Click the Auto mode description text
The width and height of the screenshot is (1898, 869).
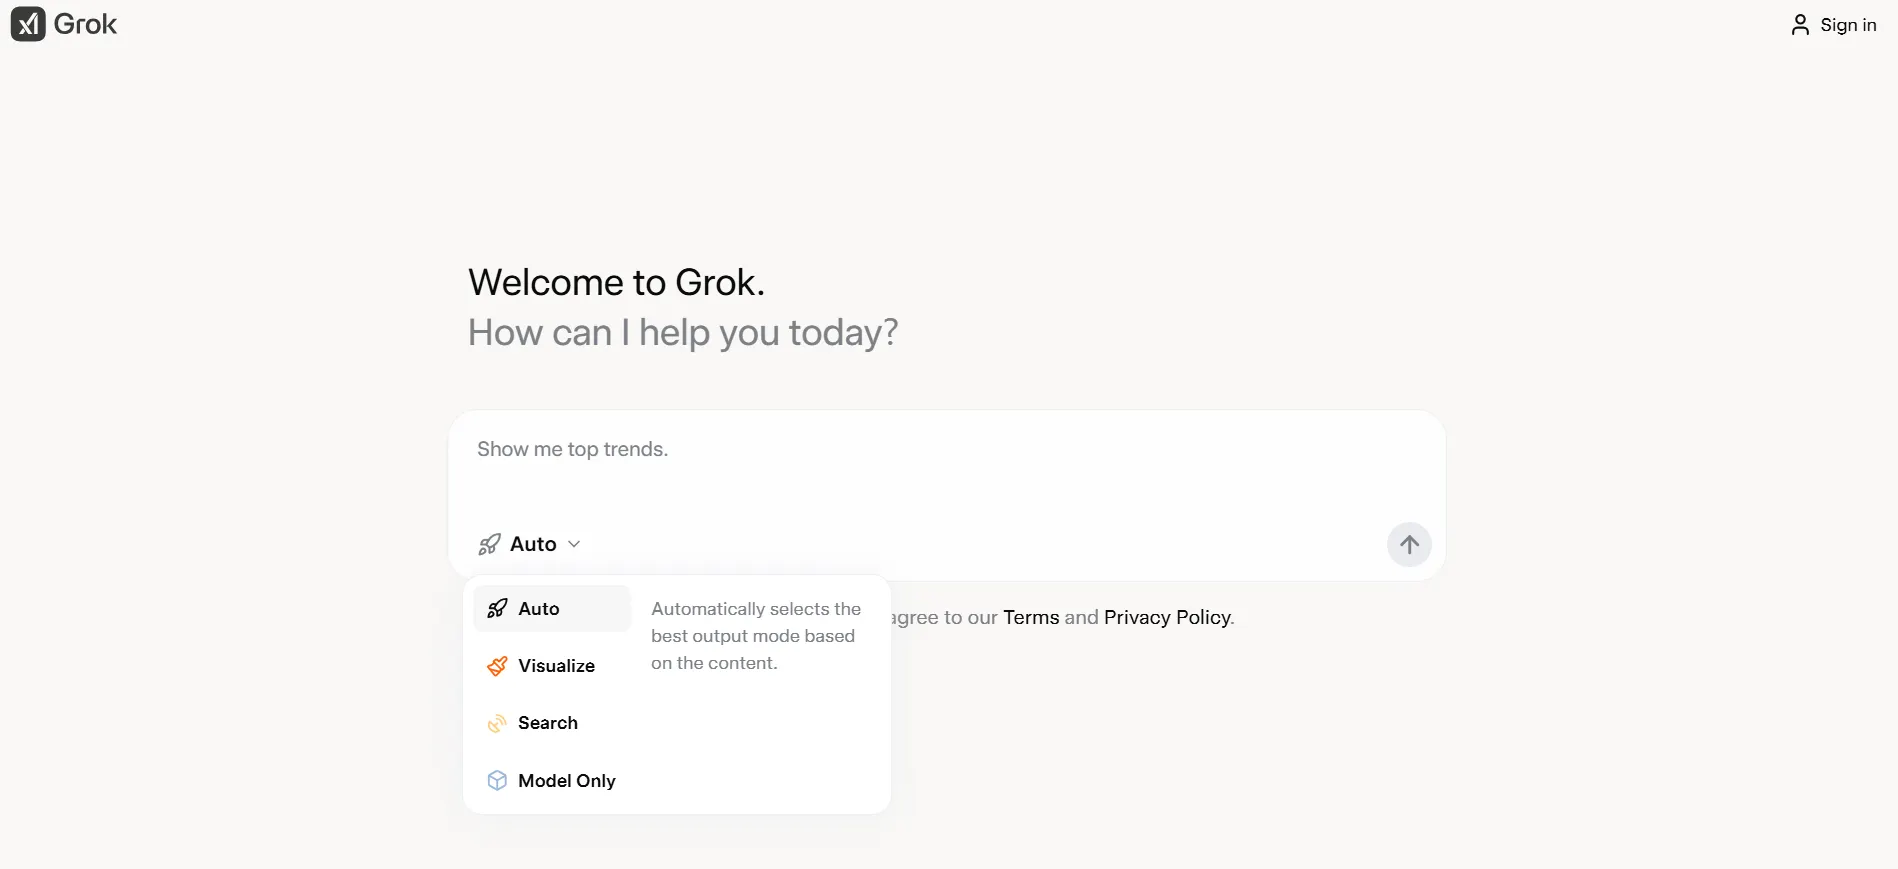click(x=755, y=636)
